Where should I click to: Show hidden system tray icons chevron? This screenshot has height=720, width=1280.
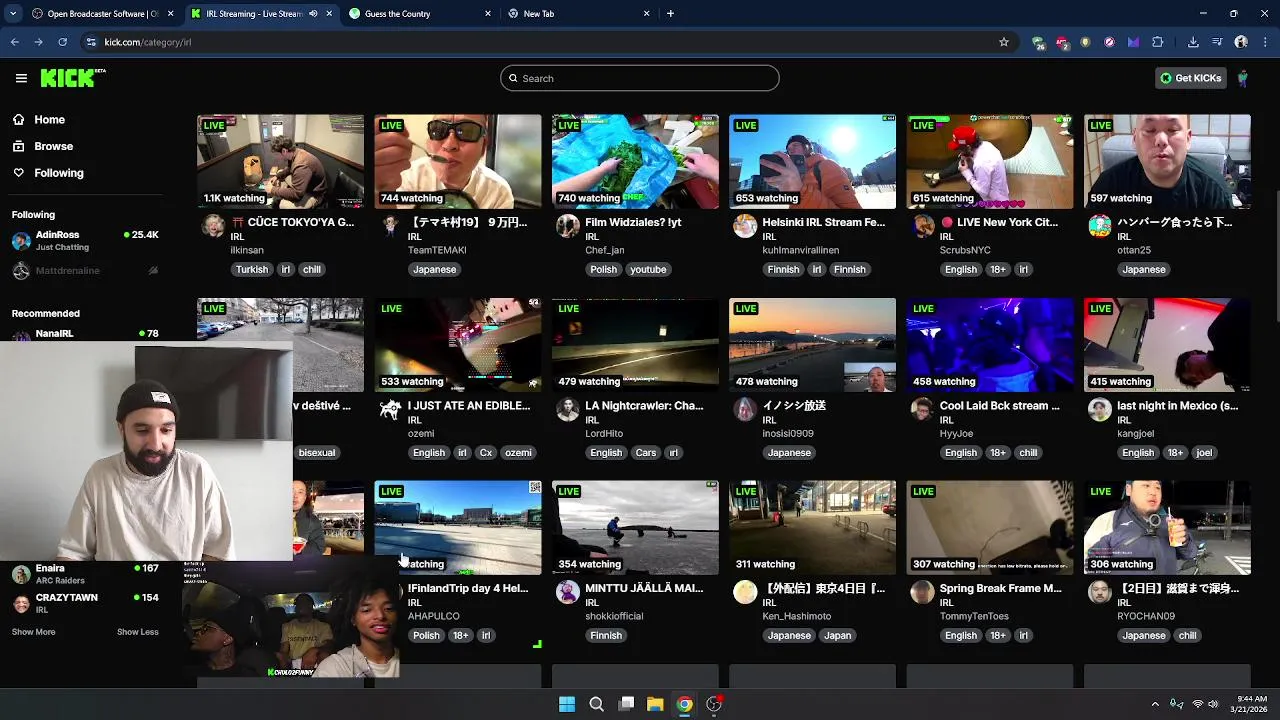tap(1155, 704)
